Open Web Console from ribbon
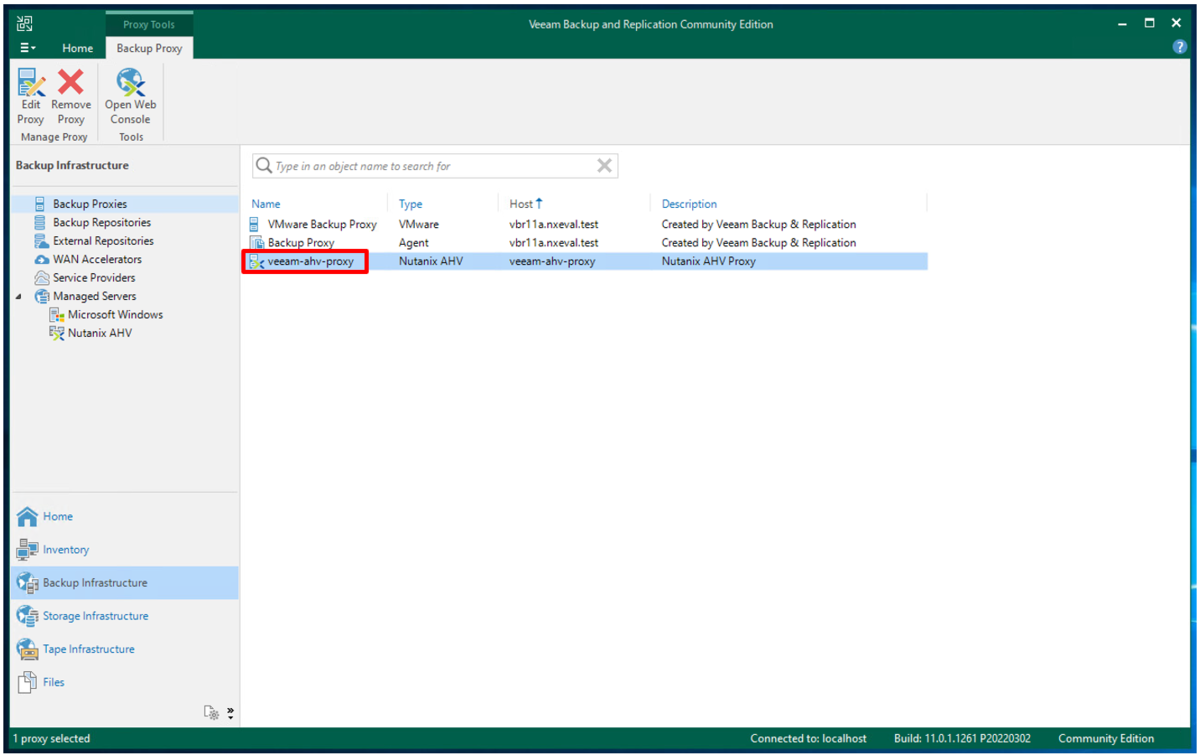 131,96
